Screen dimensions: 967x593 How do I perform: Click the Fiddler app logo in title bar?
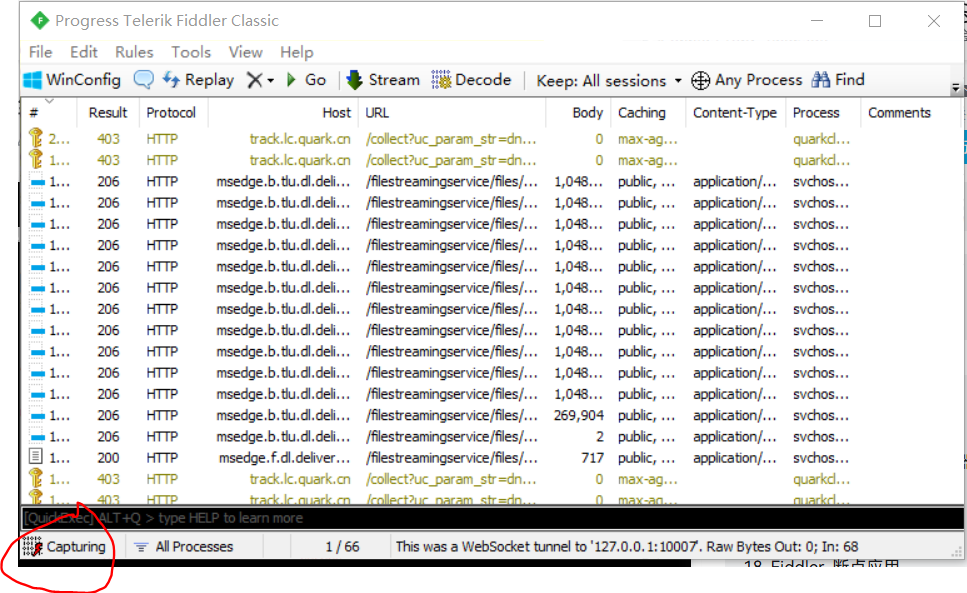click(39, 20)
